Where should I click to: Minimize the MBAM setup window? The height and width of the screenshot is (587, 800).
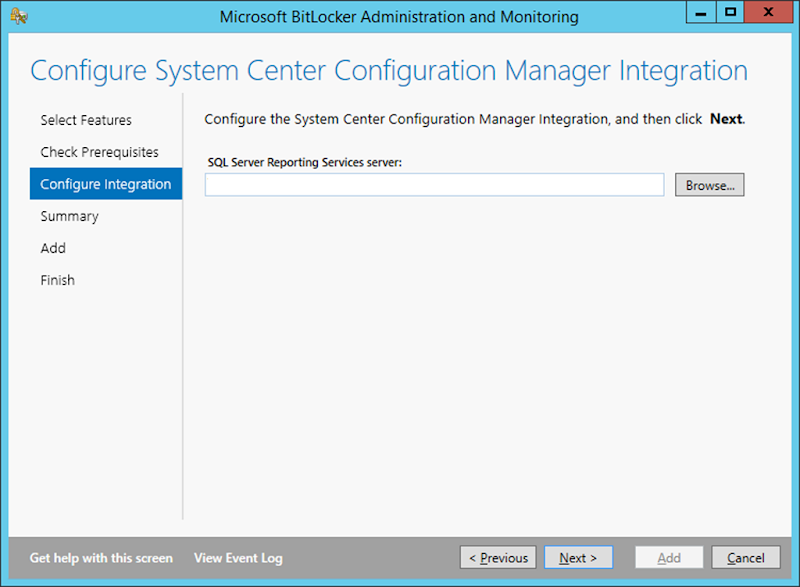tap(701, 13)
